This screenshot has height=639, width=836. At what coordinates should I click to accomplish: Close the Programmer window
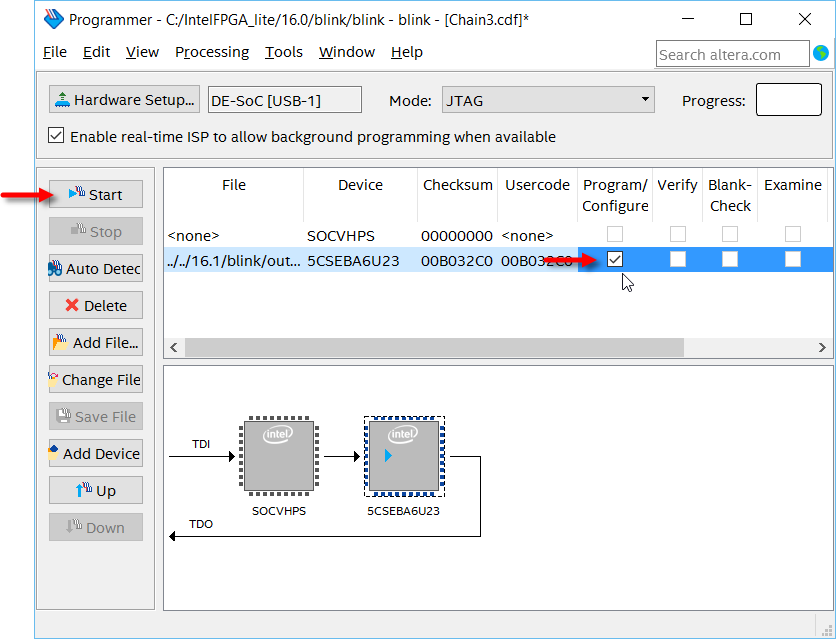pyautogui.click(x=805, y=19)
